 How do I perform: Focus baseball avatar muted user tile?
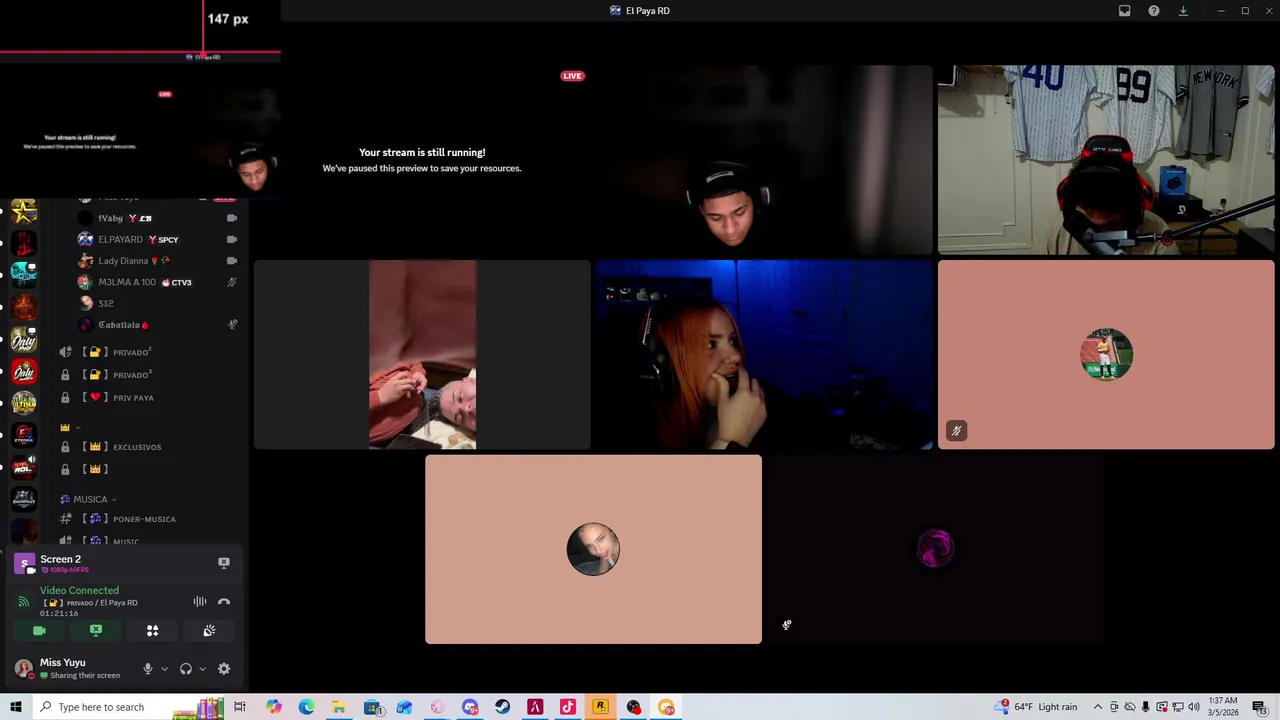click(x=1106, y=355)
